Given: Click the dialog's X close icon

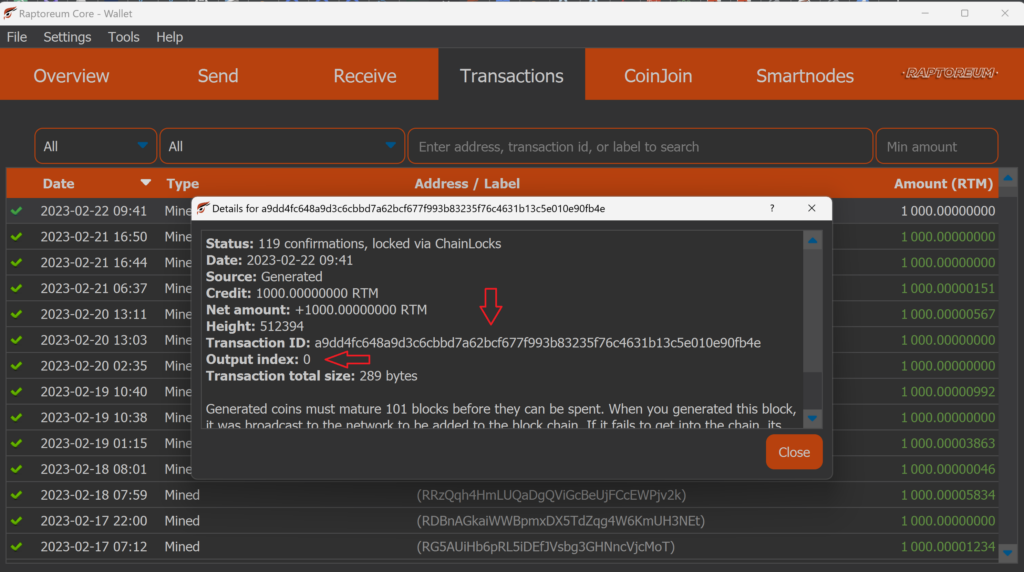Looking at the screenshot, I should click(x=812, y=208).
